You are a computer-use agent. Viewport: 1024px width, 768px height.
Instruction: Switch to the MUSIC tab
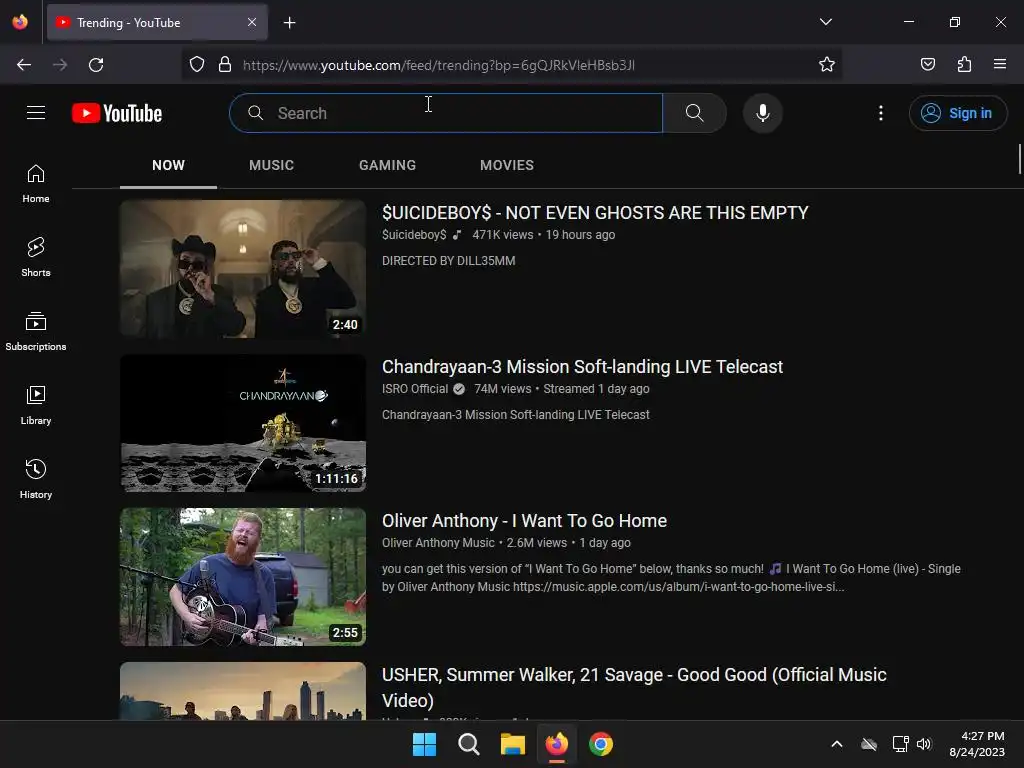pyautogui.click(x=271, y=165)
